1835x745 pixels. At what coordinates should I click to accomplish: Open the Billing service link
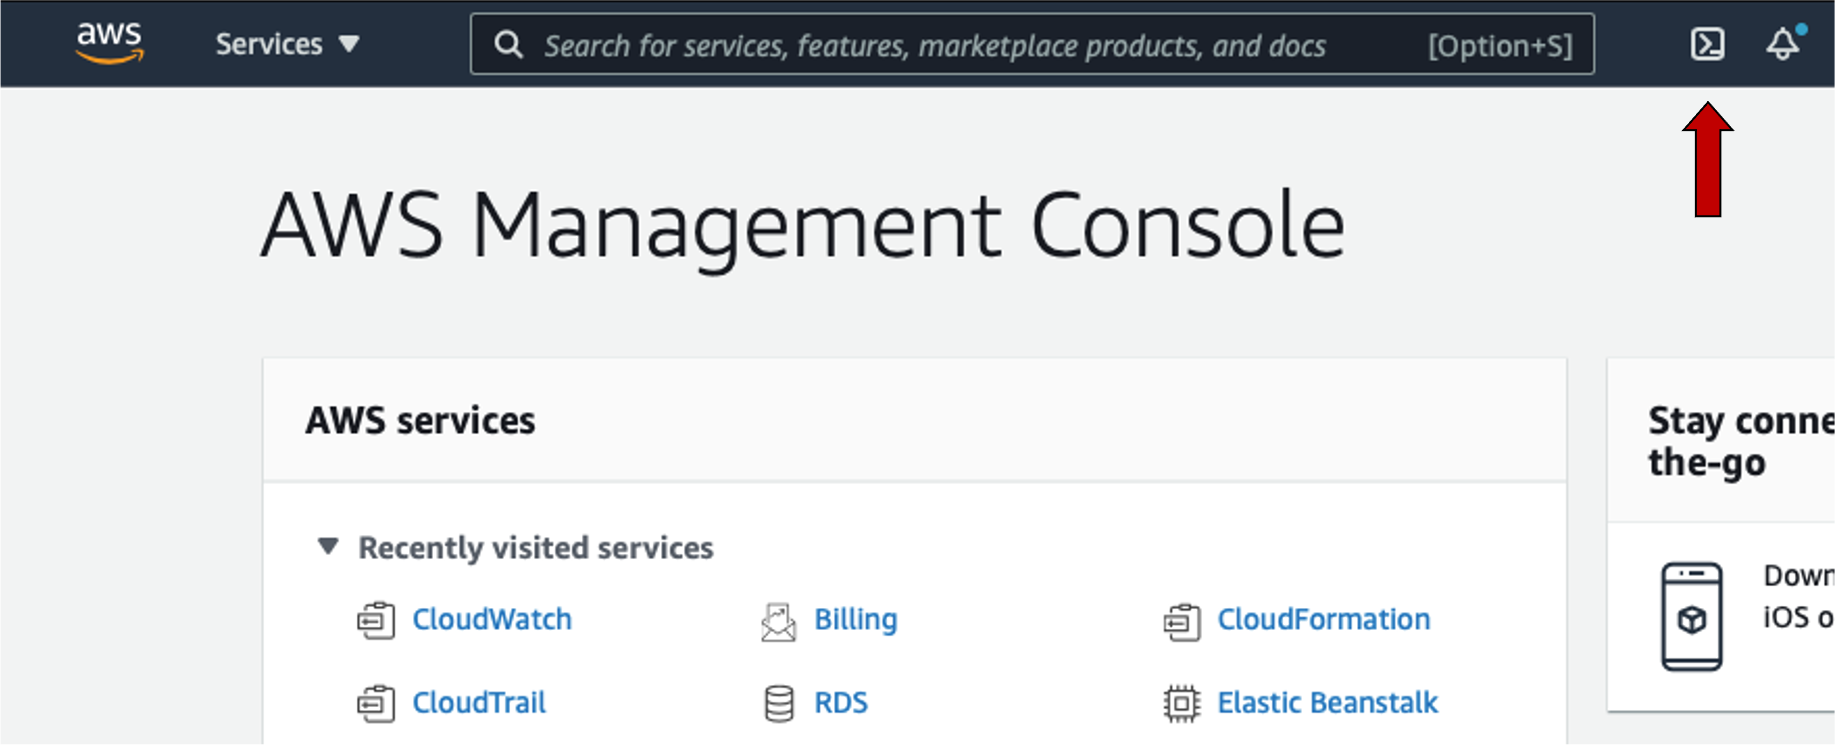point(856,620)
